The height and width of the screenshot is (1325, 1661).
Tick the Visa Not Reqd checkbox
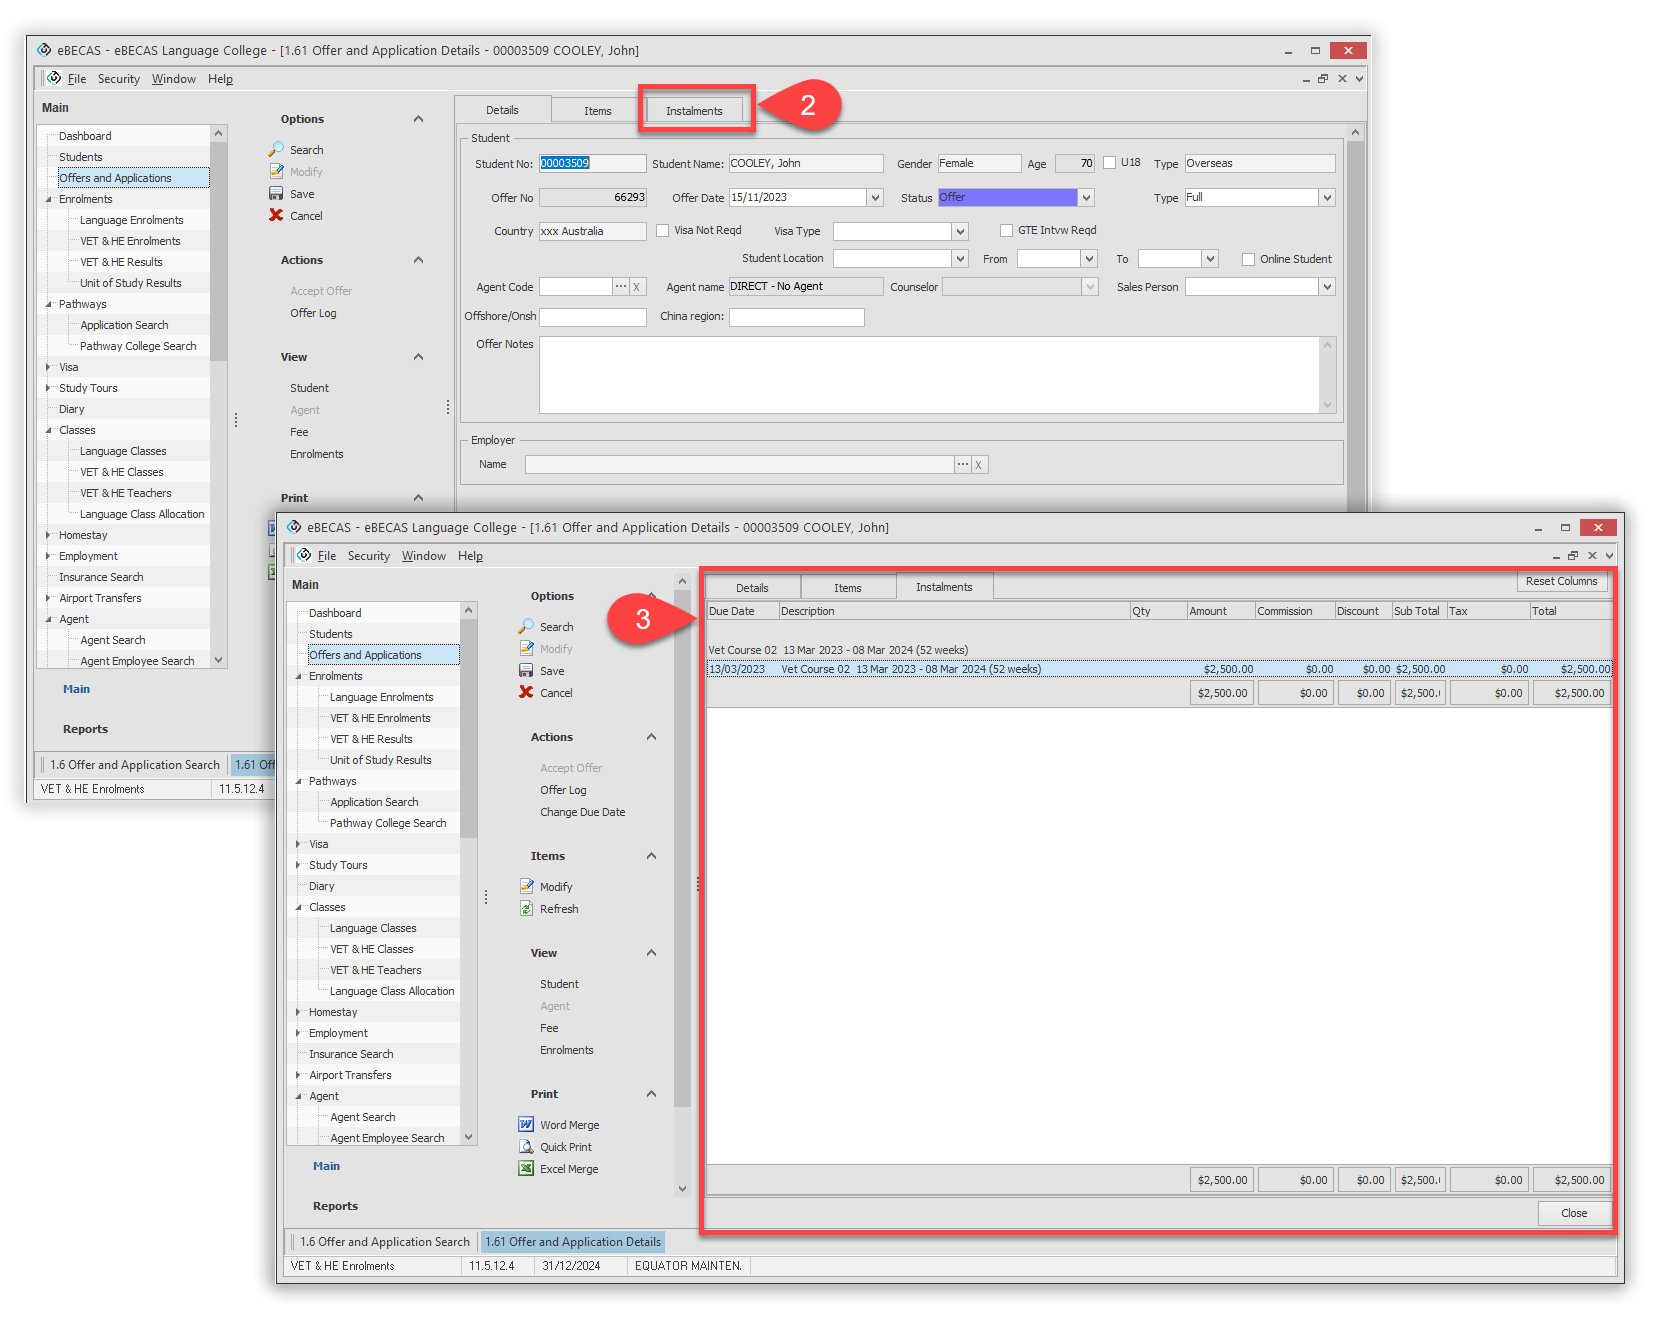[662, 231]
